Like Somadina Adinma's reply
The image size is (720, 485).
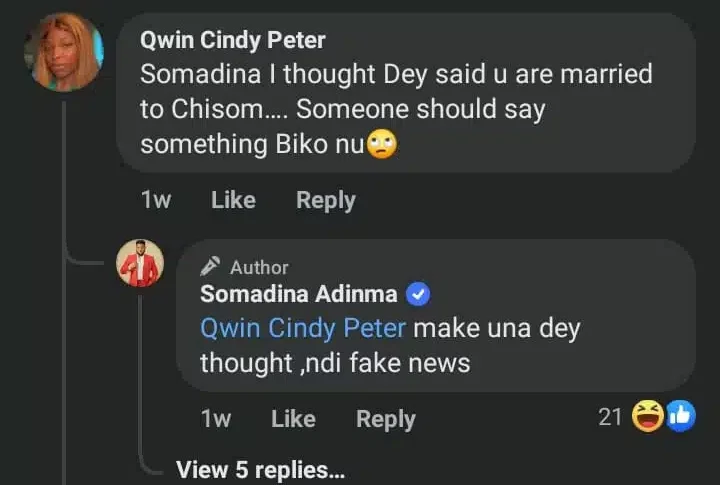coord(293,419)
